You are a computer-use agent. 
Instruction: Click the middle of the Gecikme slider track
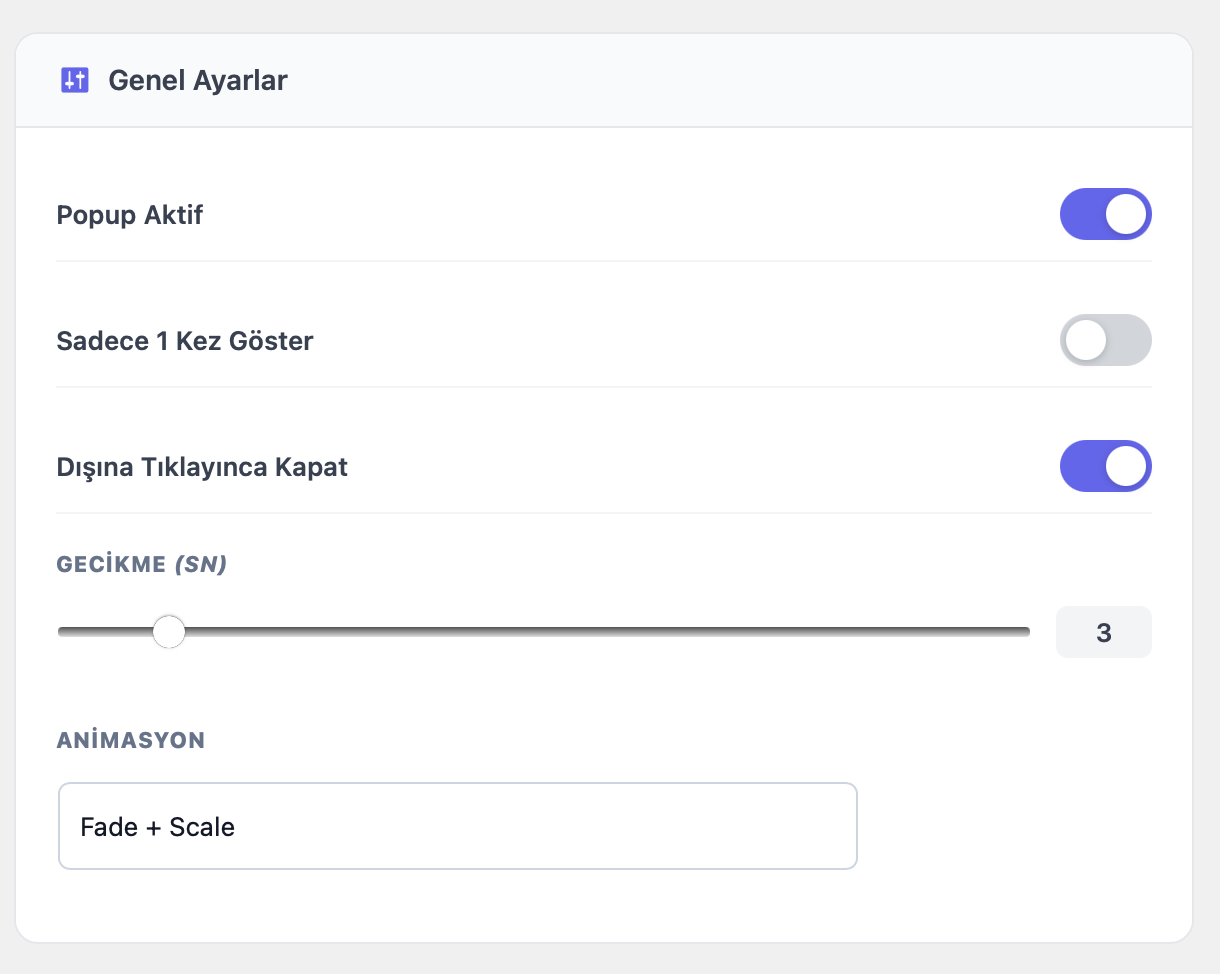(544, 632)
